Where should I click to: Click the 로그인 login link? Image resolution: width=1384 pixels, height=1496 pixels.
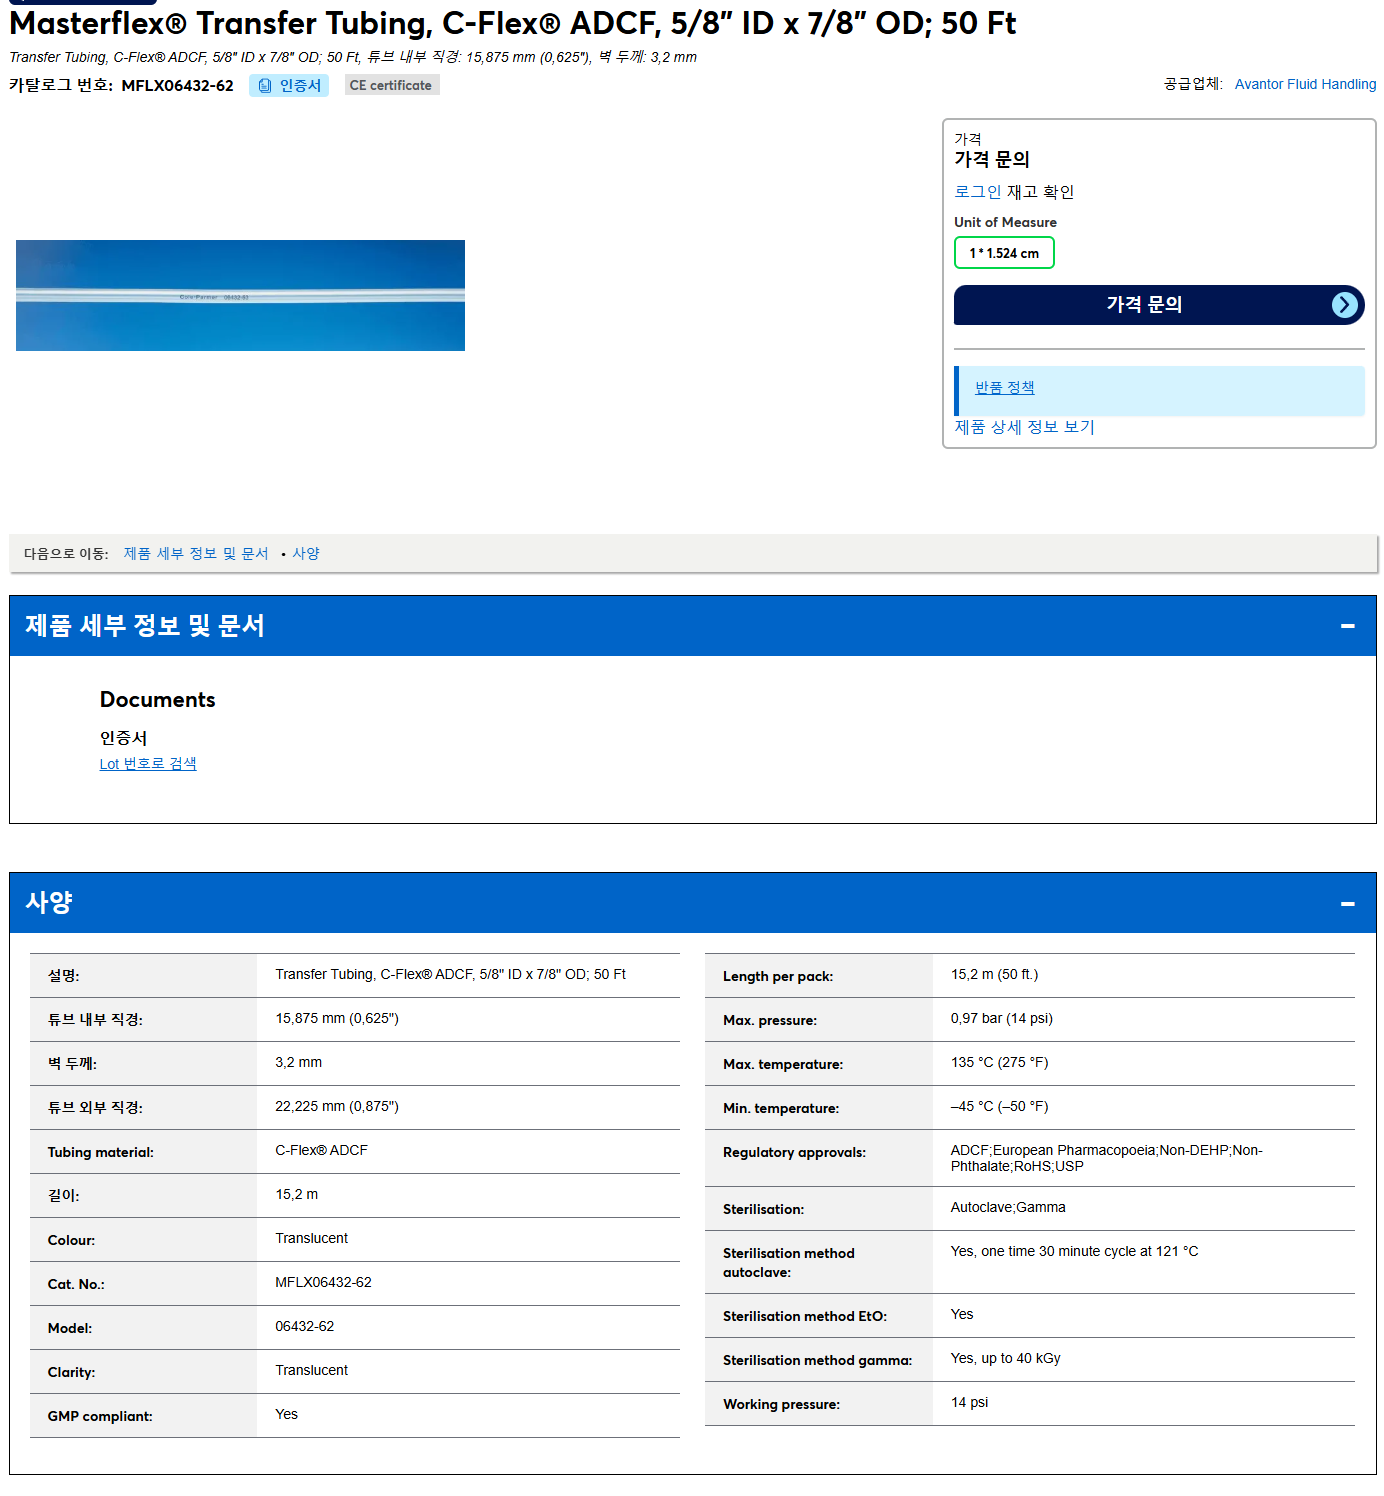977,192
